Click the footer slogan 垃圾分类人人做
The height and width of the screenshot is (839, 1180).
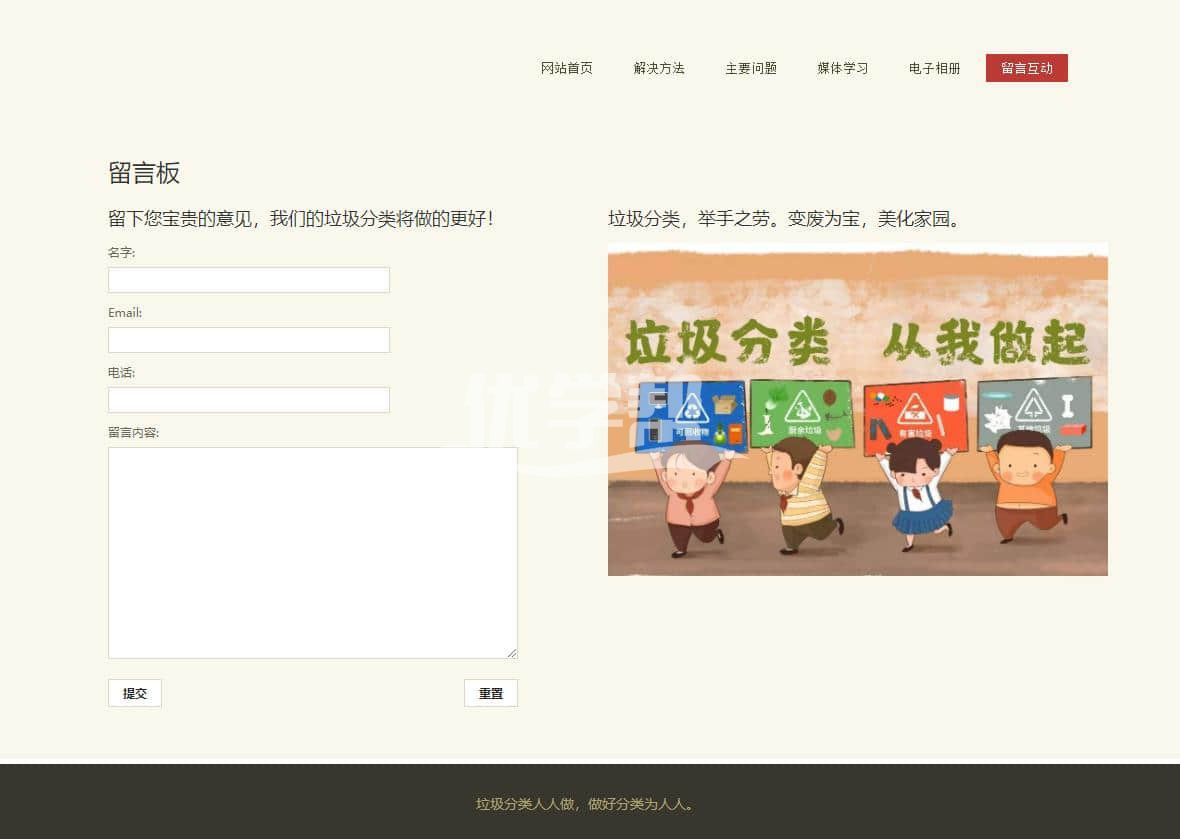click(586, 804)
